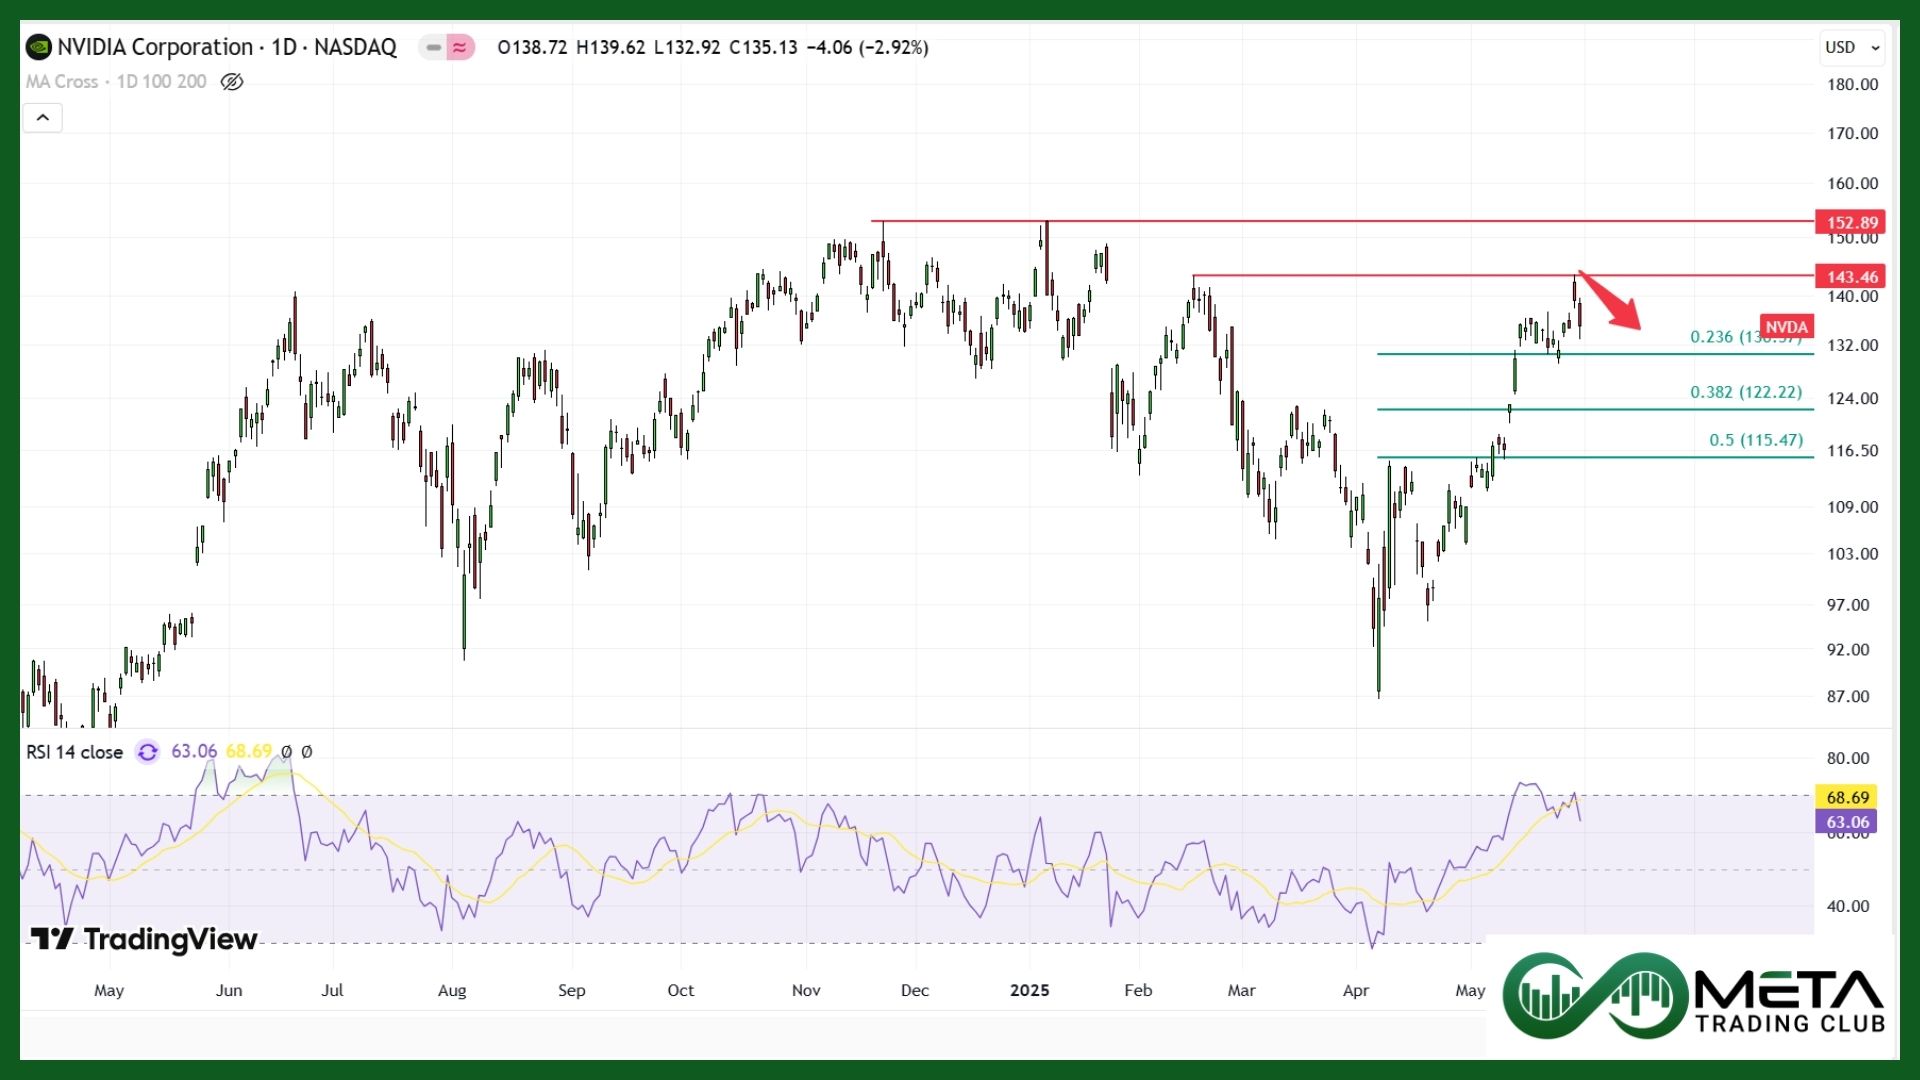
Task: Click the close price C135.13 value
Action: (x=764, y=47)
